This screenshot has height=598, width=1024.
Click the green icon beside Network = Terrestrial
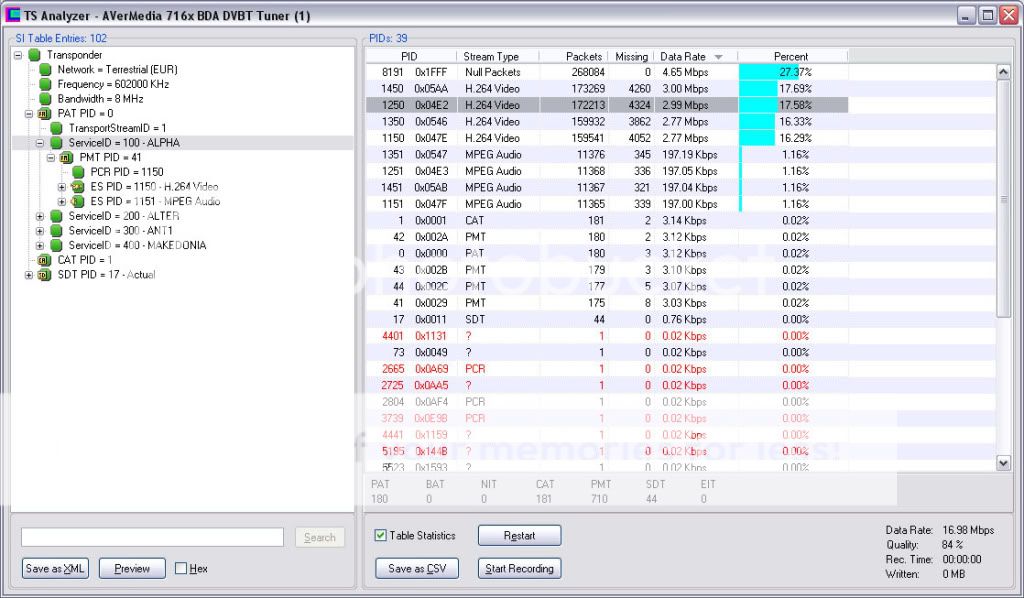[45, 69]
